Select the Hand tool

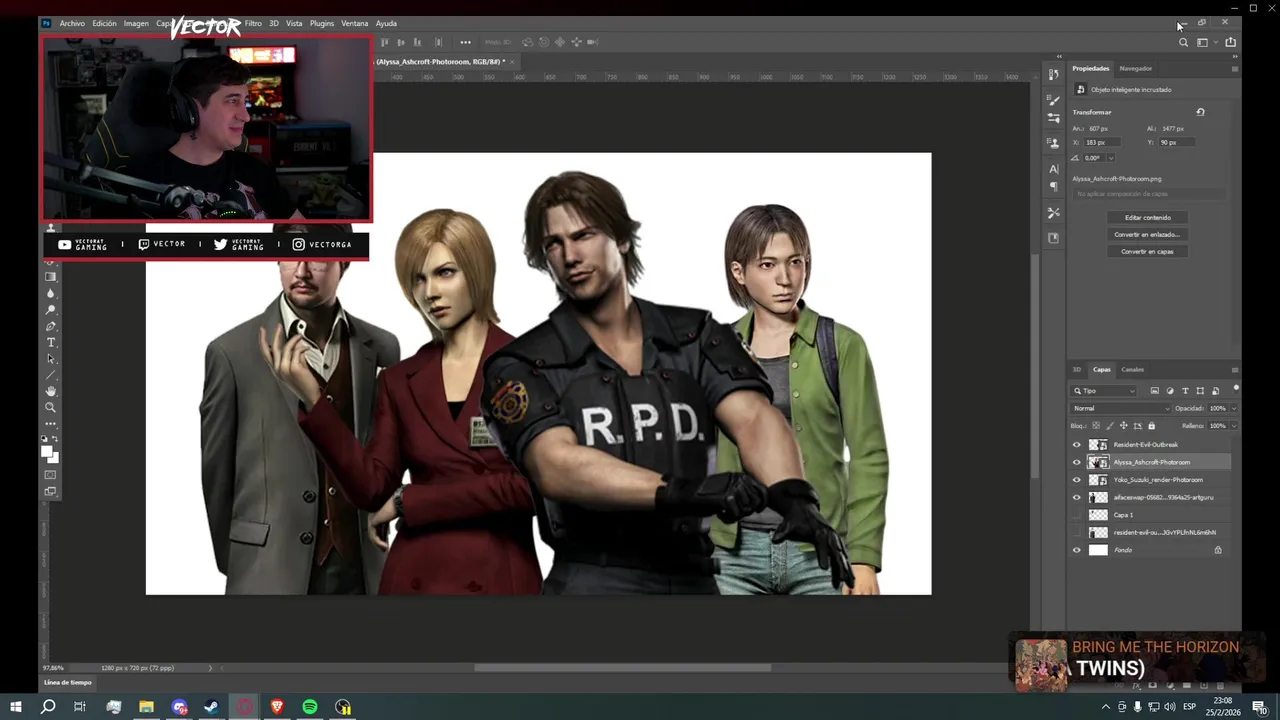tap(51, 391)
